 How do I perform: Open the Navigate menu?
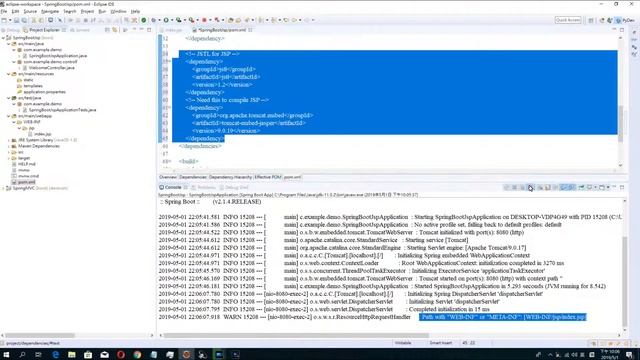pyautogui.click(x=50, y=11)
